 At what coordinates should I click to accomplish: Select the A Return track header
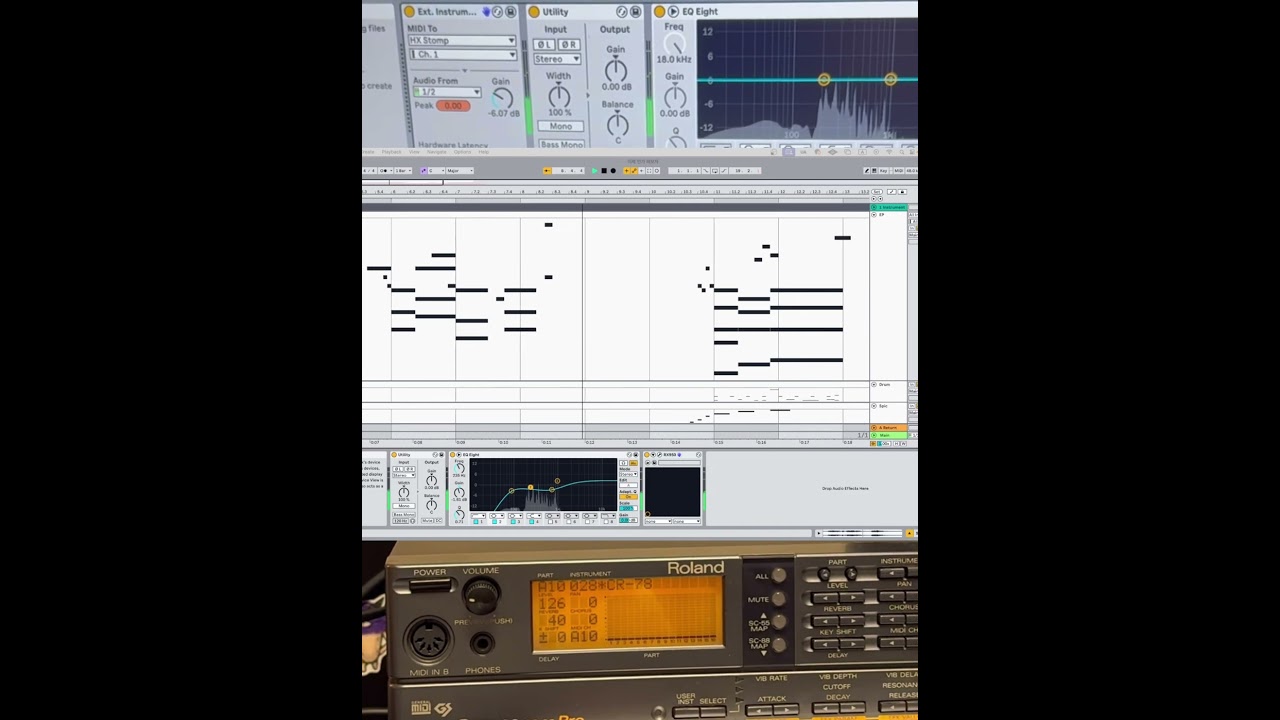click(x=889, y=428)
